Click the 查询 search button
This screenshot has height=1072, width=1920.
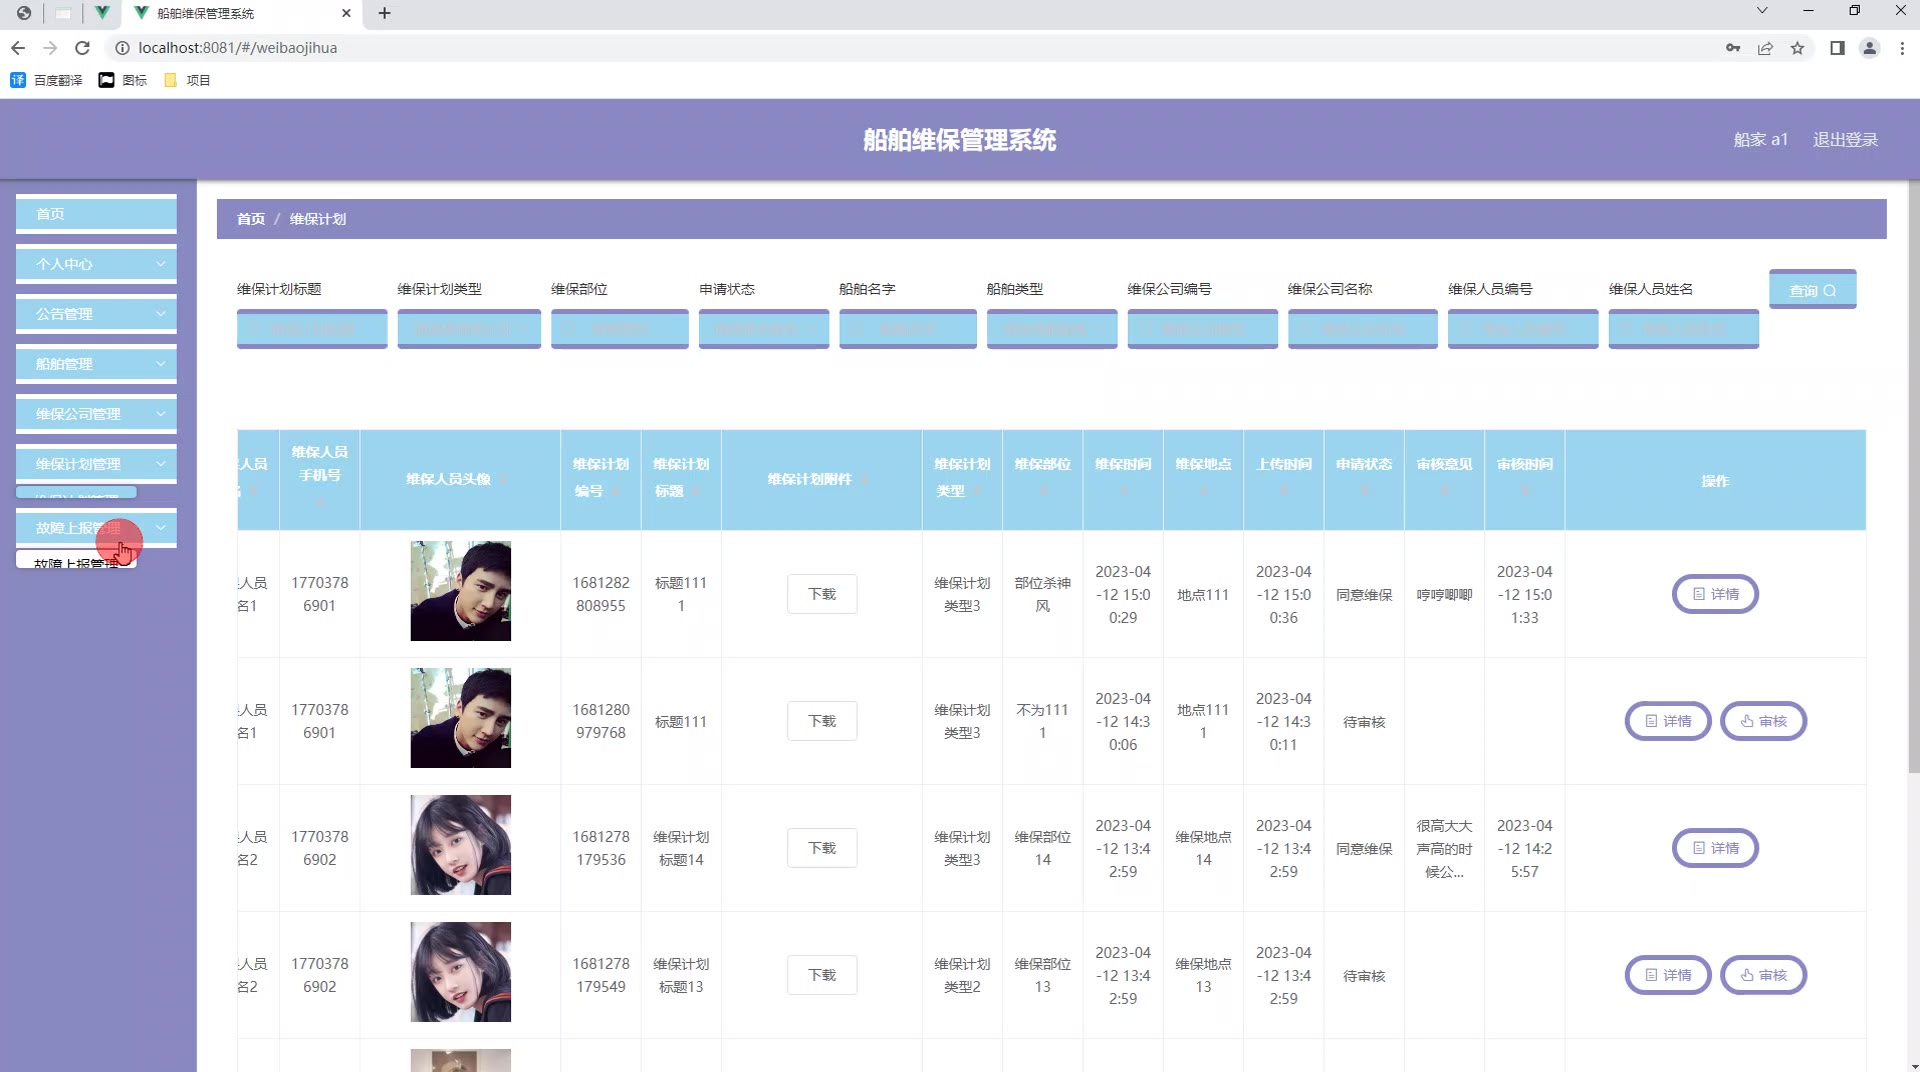point(1812,290)
